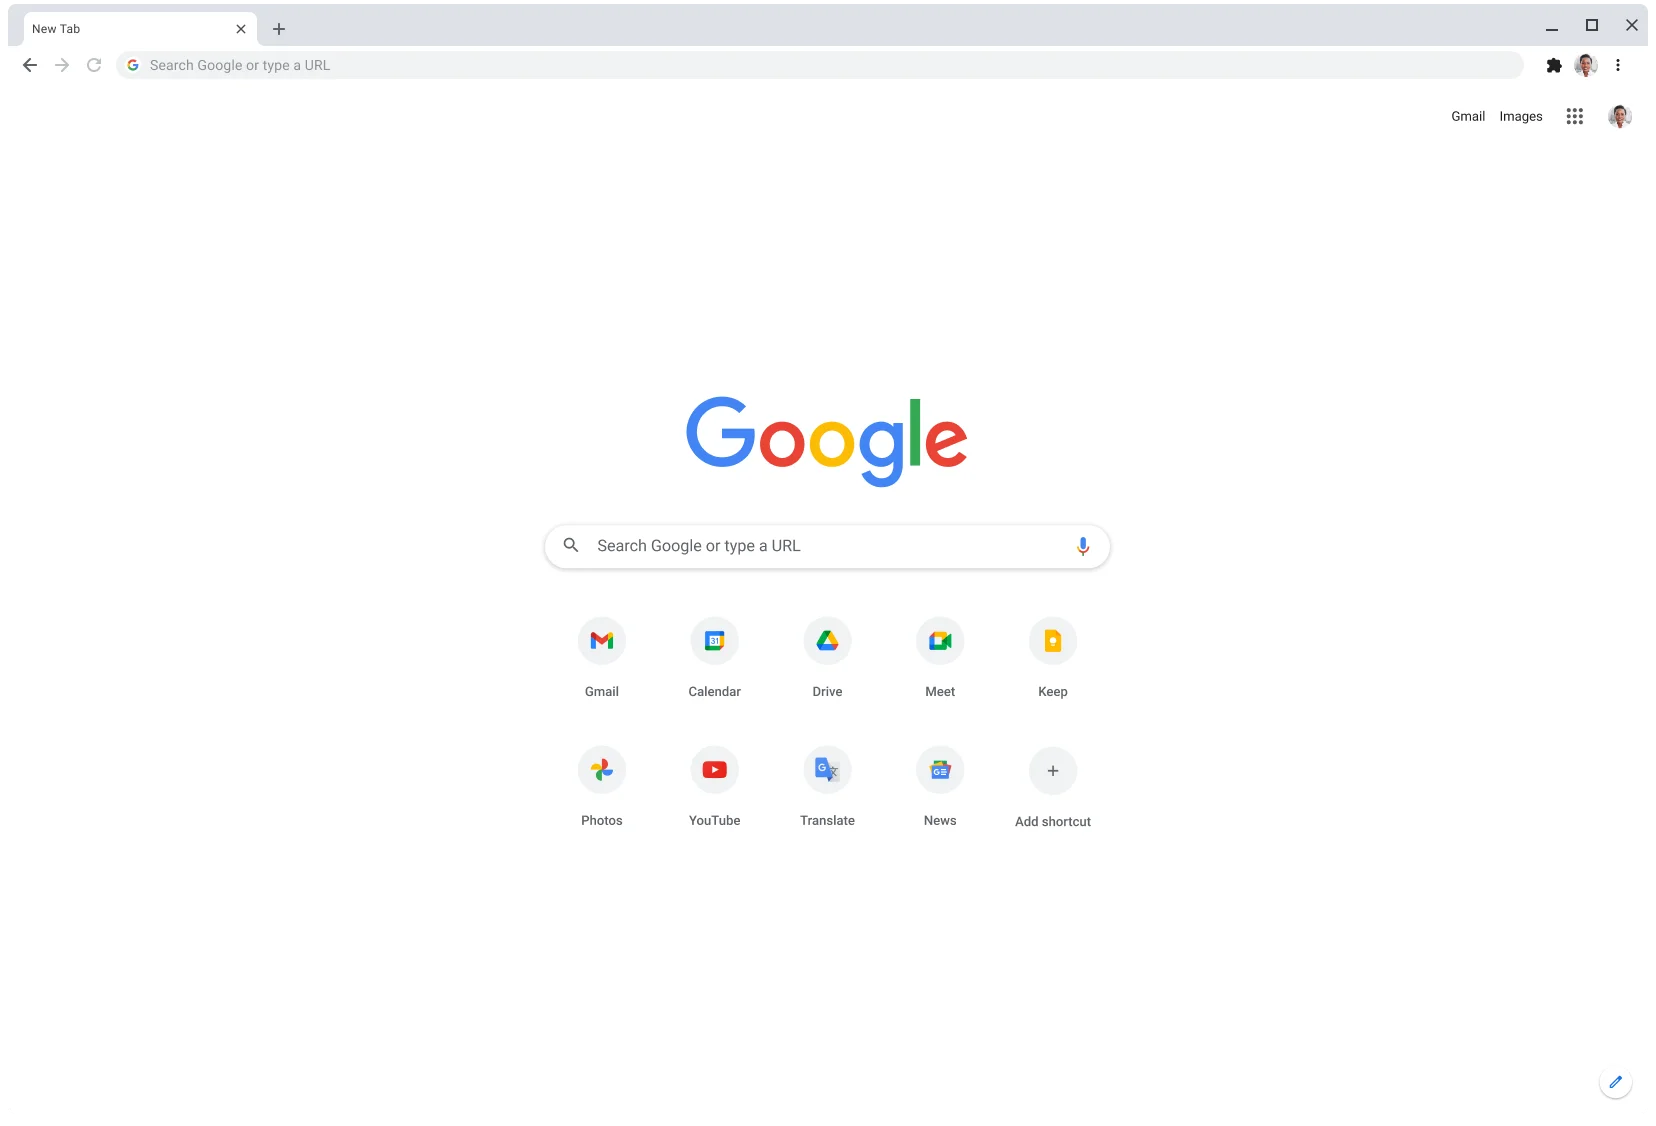The width and height of the screenshot is (1656, 1126).
Task: Open the Gmail shortcut icon
Action: pos(601,641)
